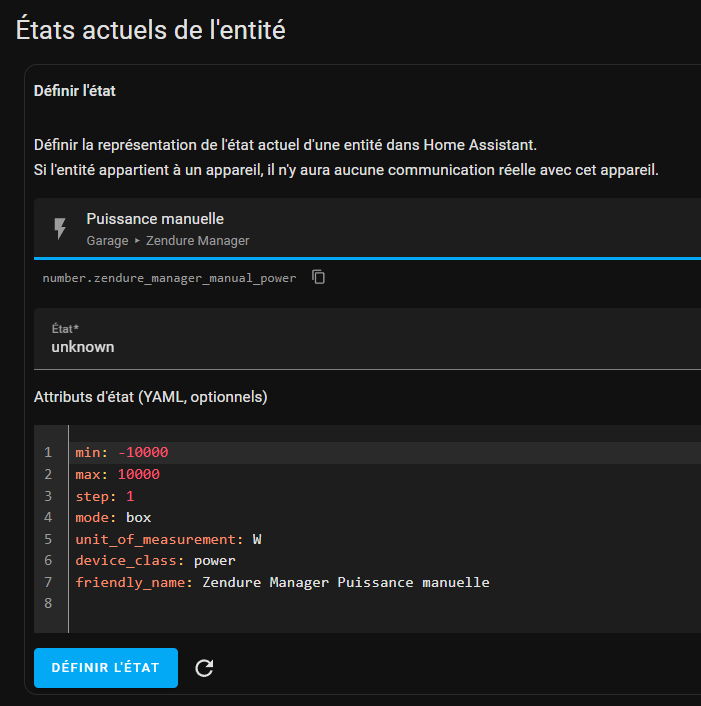This screenshot has width=701, height=706.
Task: Click empty line 8 in the YAML editor
Action: [x=385, y=603]
